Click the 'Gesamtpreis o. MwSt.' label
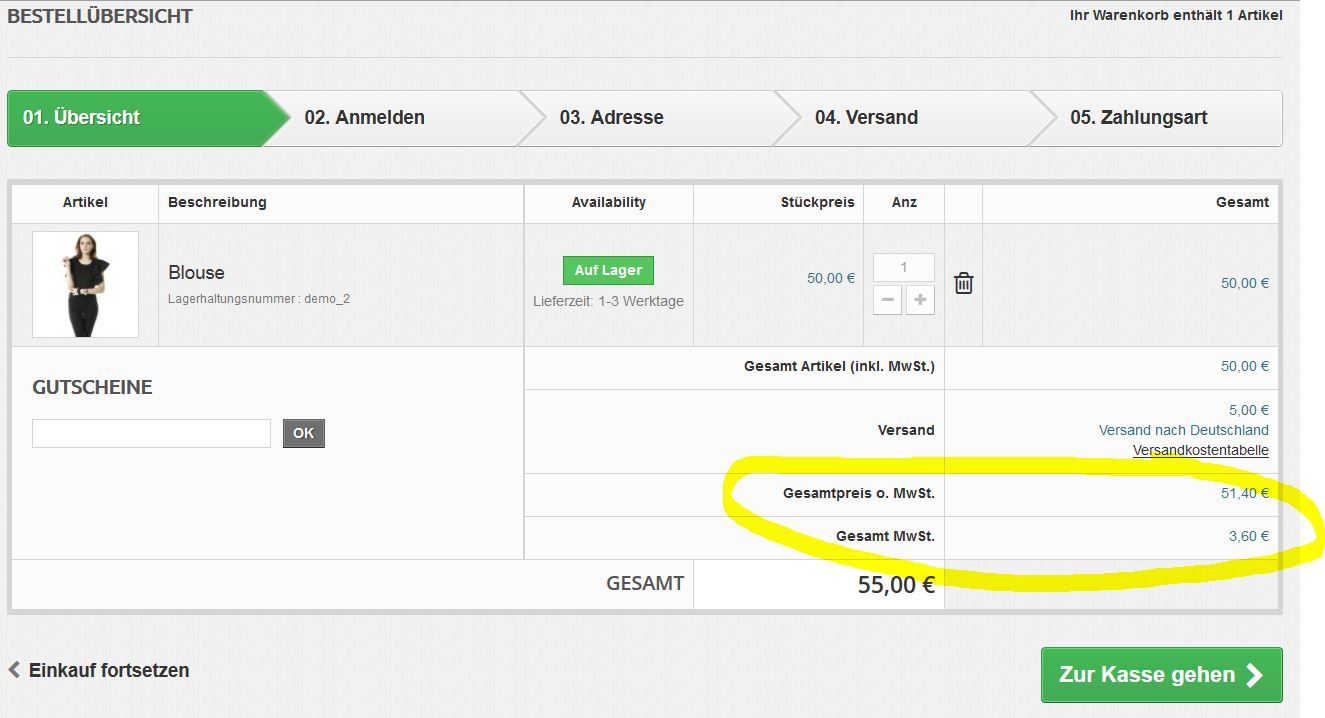Viewport: 1325px width, 718px height. tap(858, 493)
